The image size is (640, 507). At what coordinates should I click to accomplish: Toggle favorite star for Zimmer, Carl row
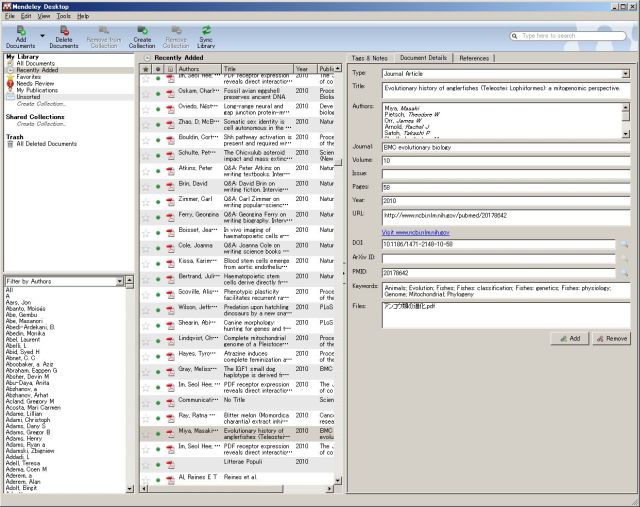point(145,202)
